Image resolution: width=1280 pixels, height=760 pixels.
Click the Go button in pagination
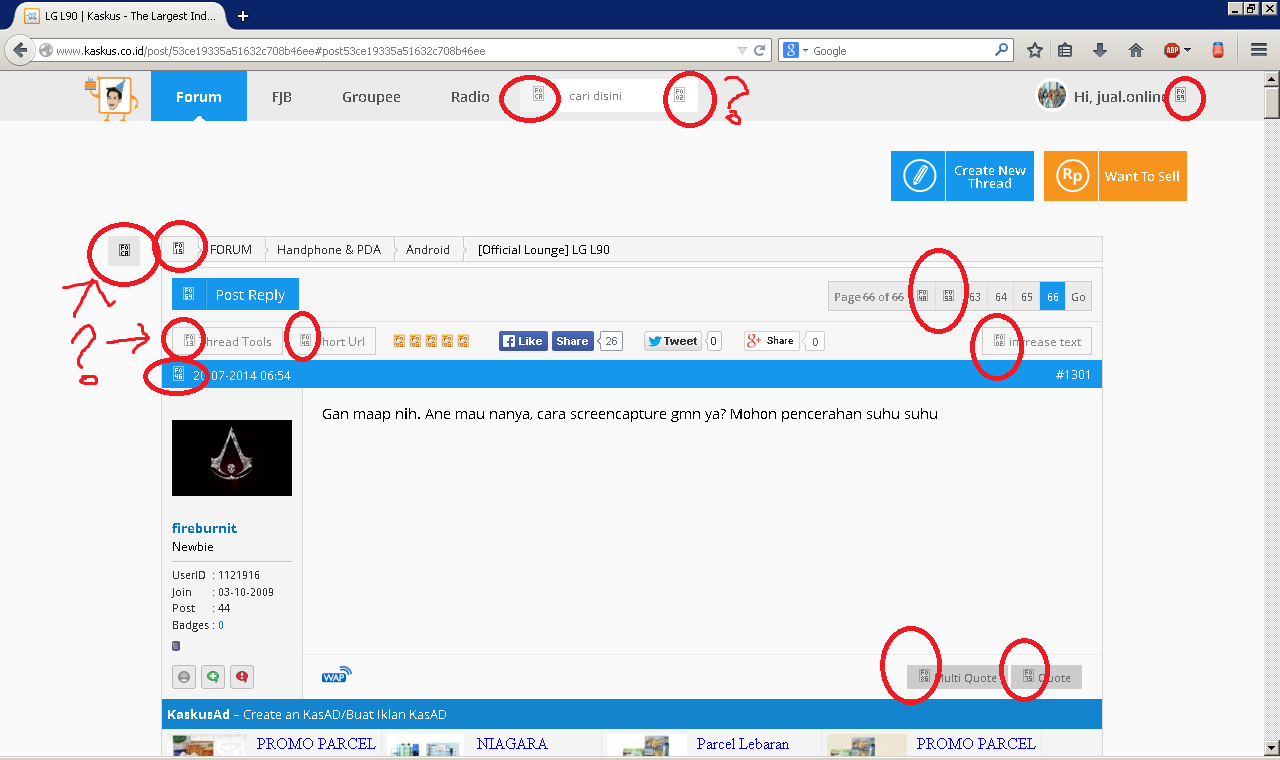tap(1078, 297)
